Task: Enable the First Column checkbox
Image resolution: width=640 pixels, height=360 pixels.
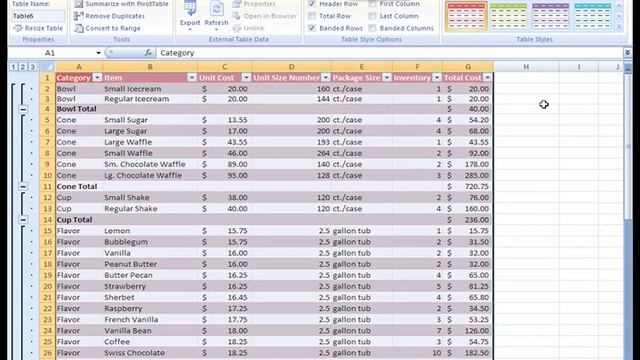Action: [x=372, y=4]
